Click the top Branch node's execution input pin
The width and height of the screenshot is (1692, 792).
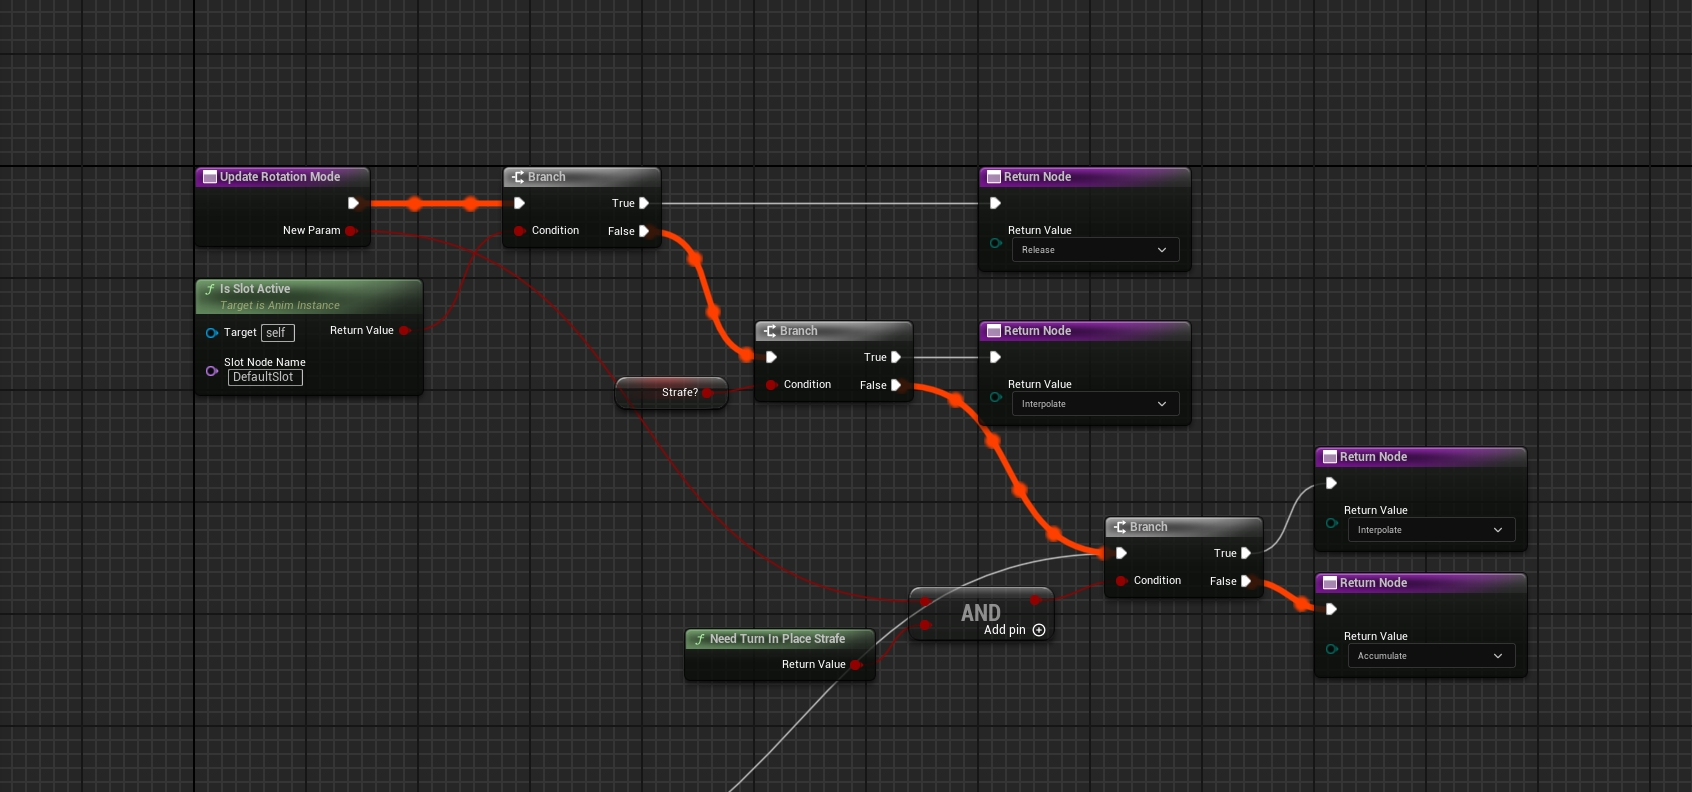click(x=519, y=203)
